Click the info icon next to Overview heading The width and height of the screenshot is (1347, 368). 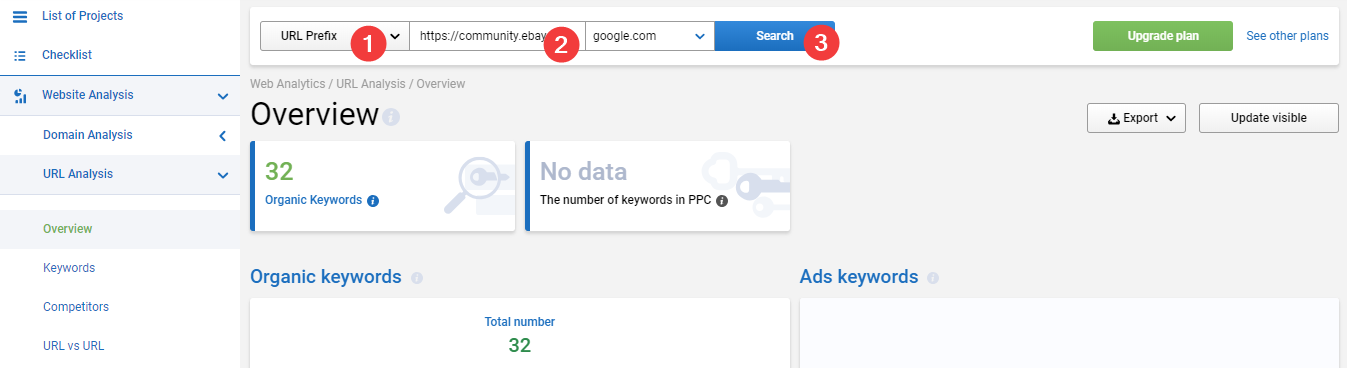coord(391,117)
